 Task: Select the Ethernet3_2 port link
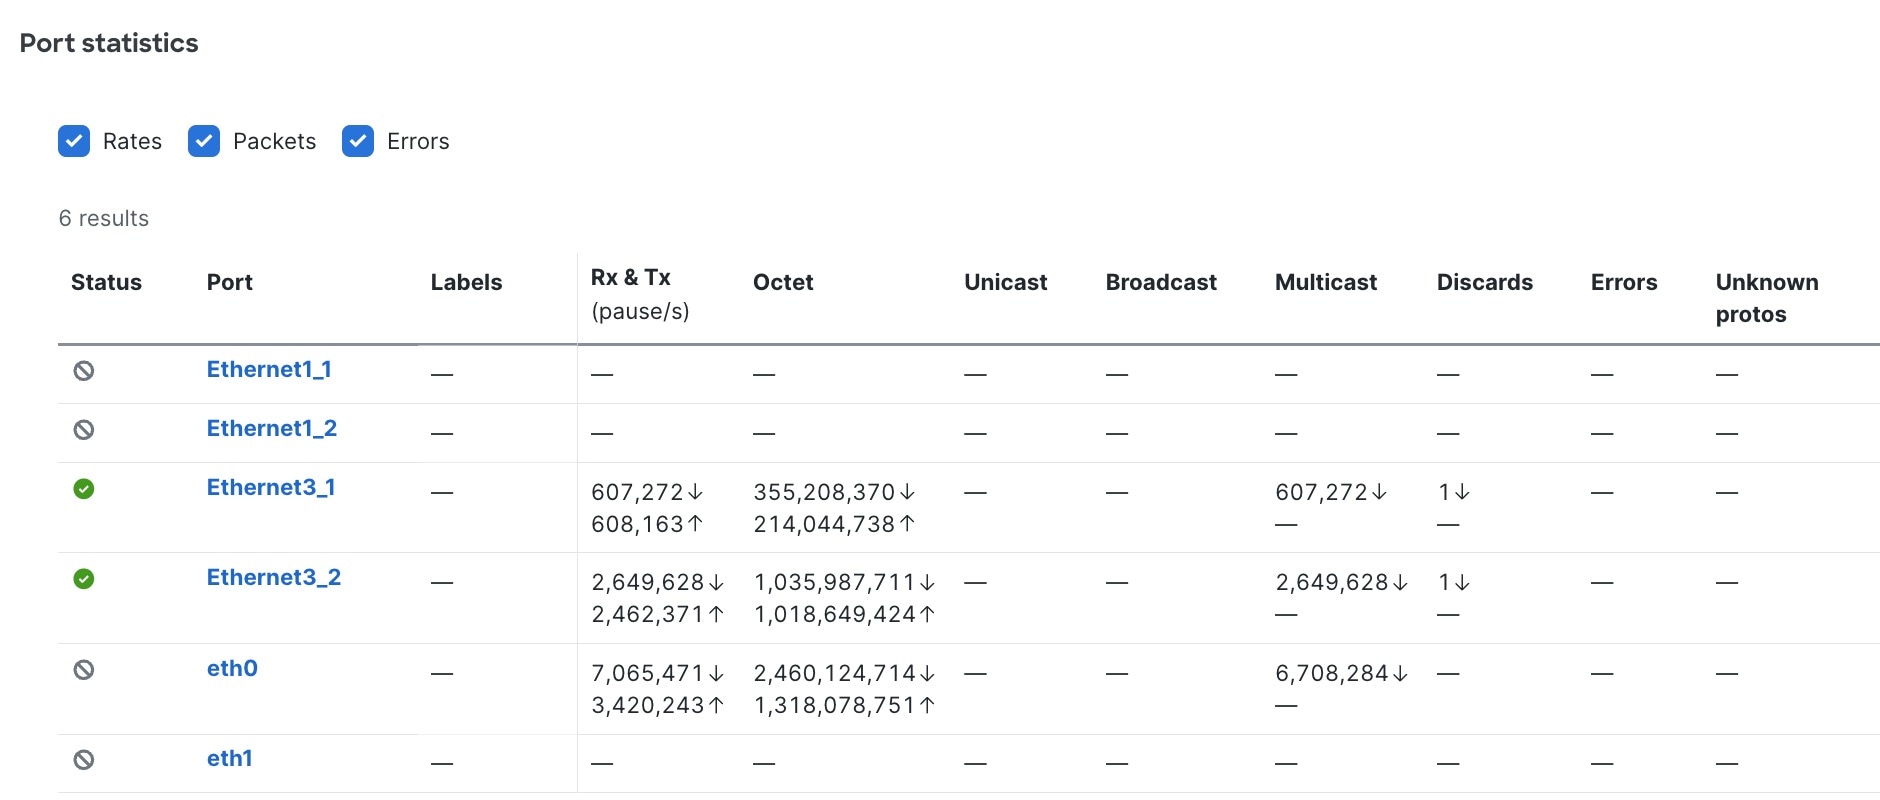[274, 577]
